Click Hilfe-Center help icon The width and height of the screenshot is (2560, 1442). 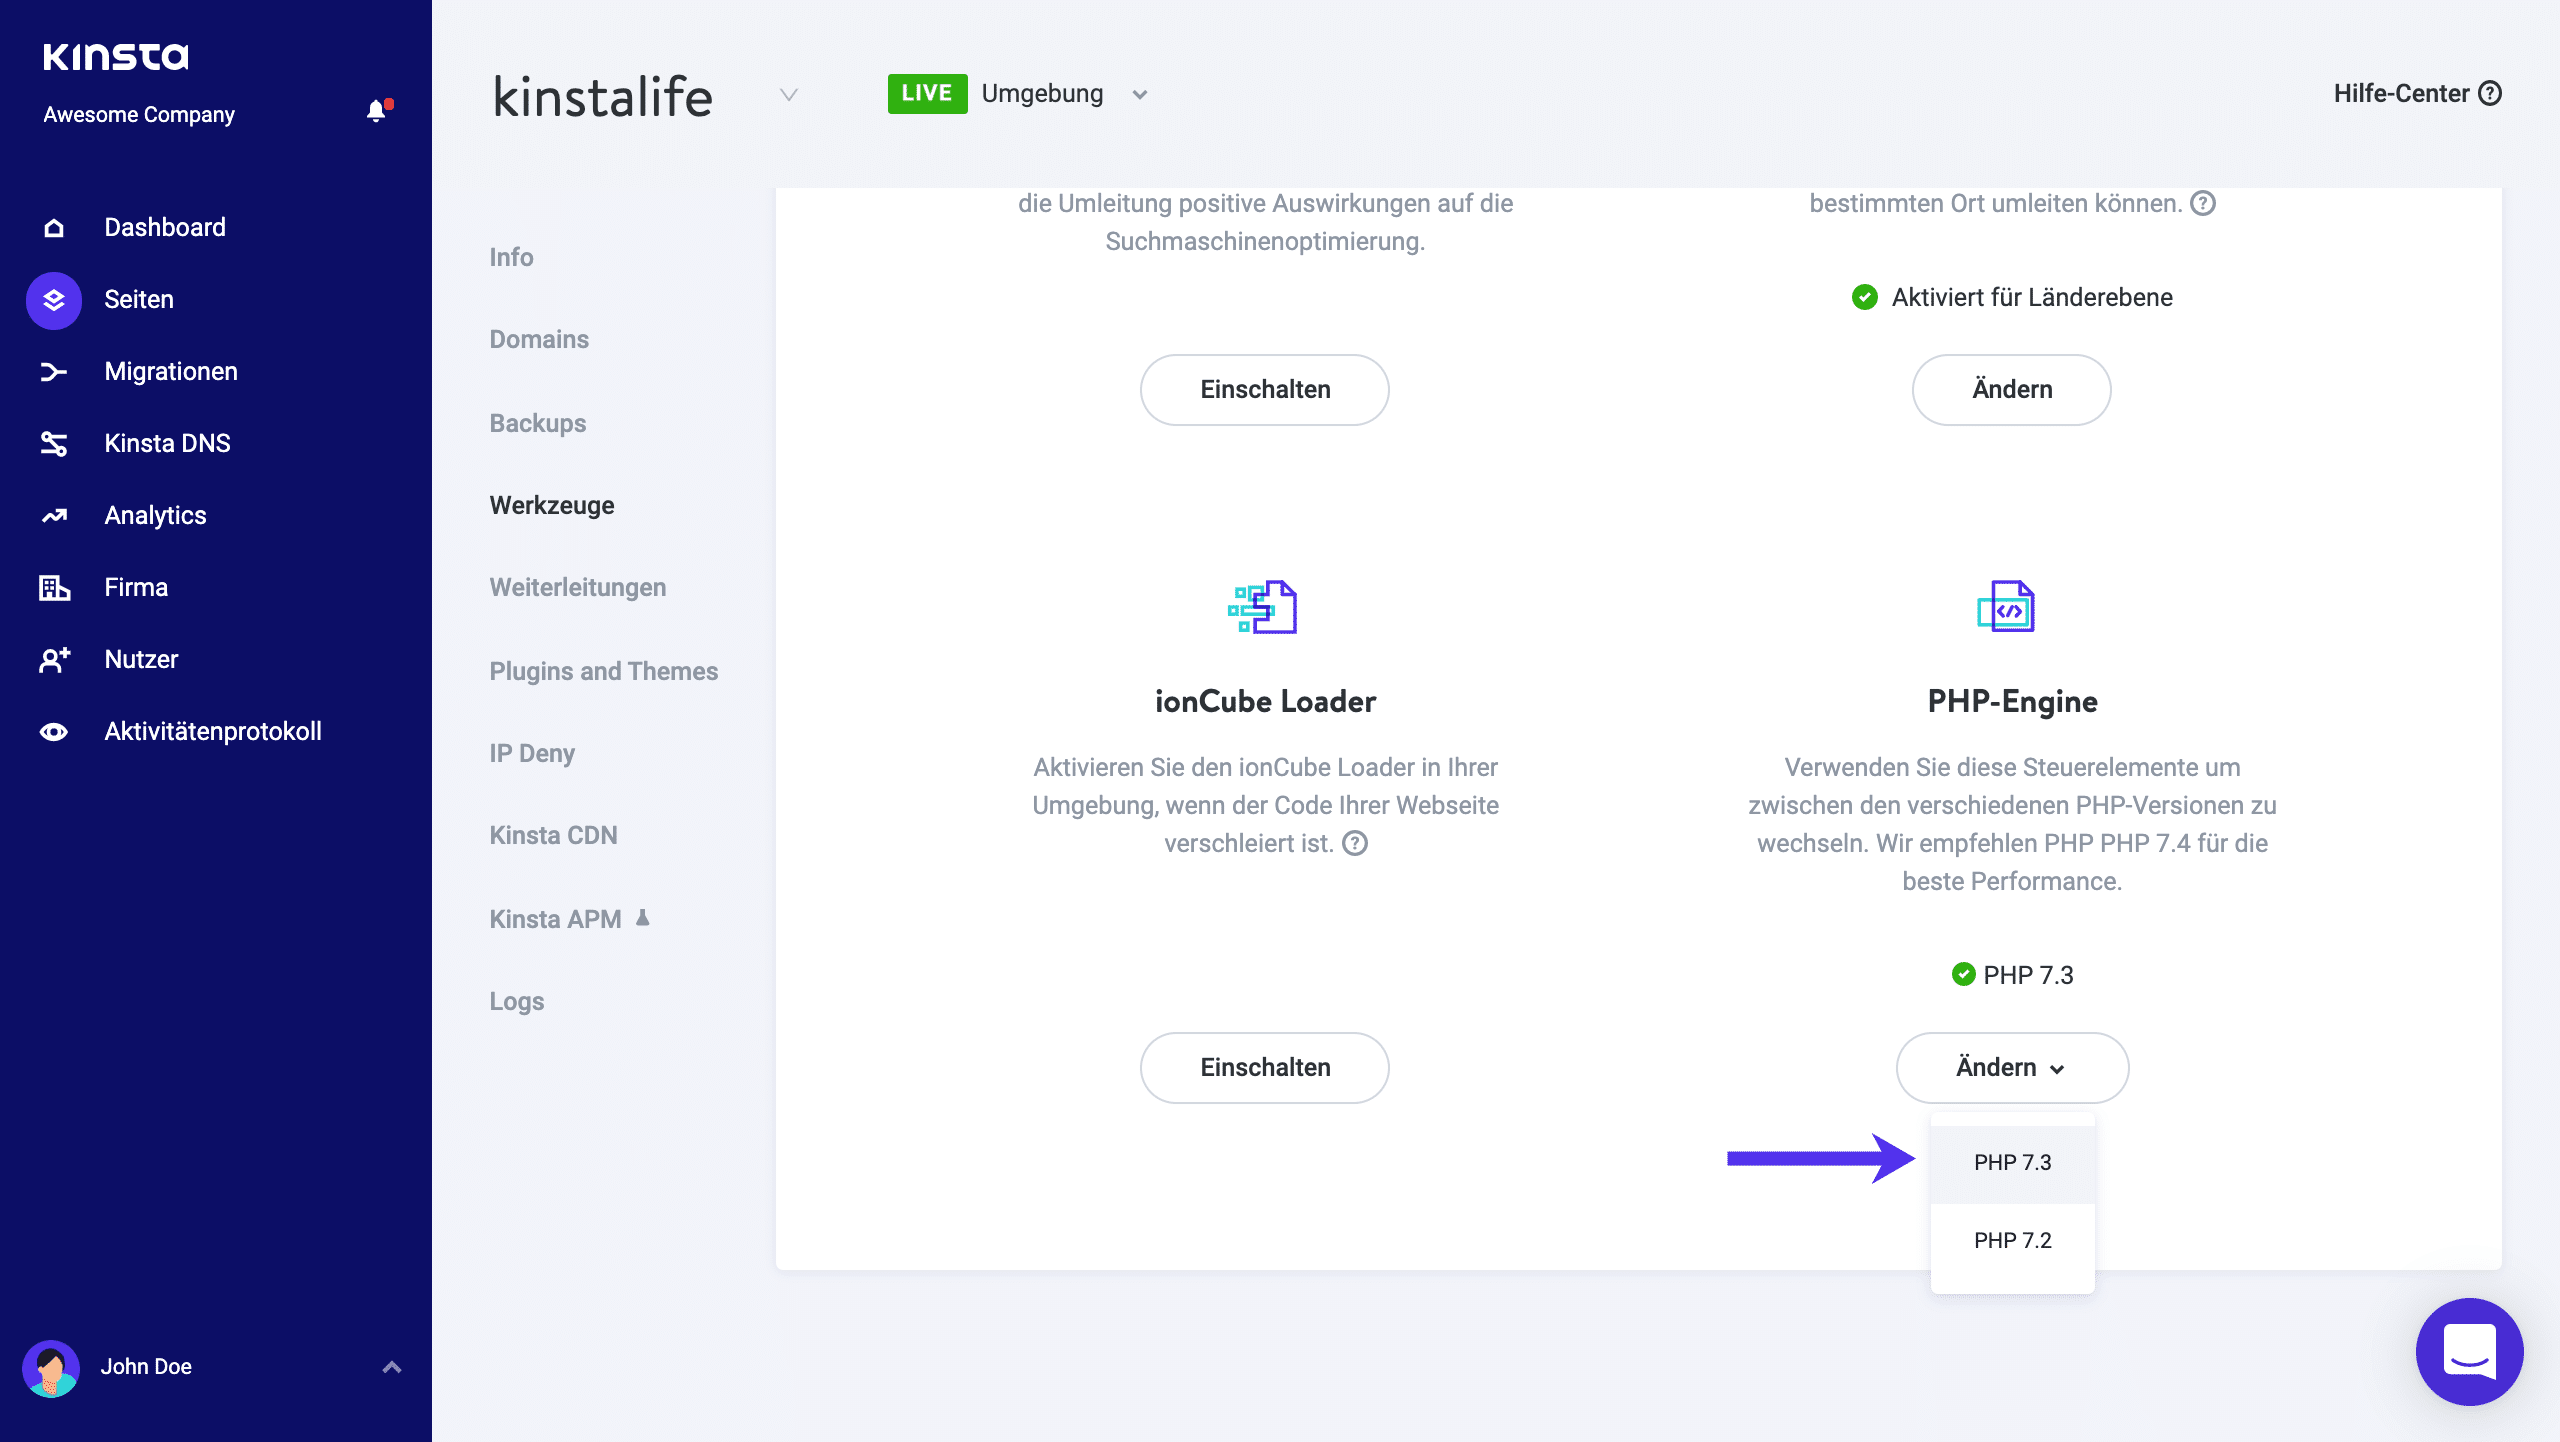point(2490,94)
